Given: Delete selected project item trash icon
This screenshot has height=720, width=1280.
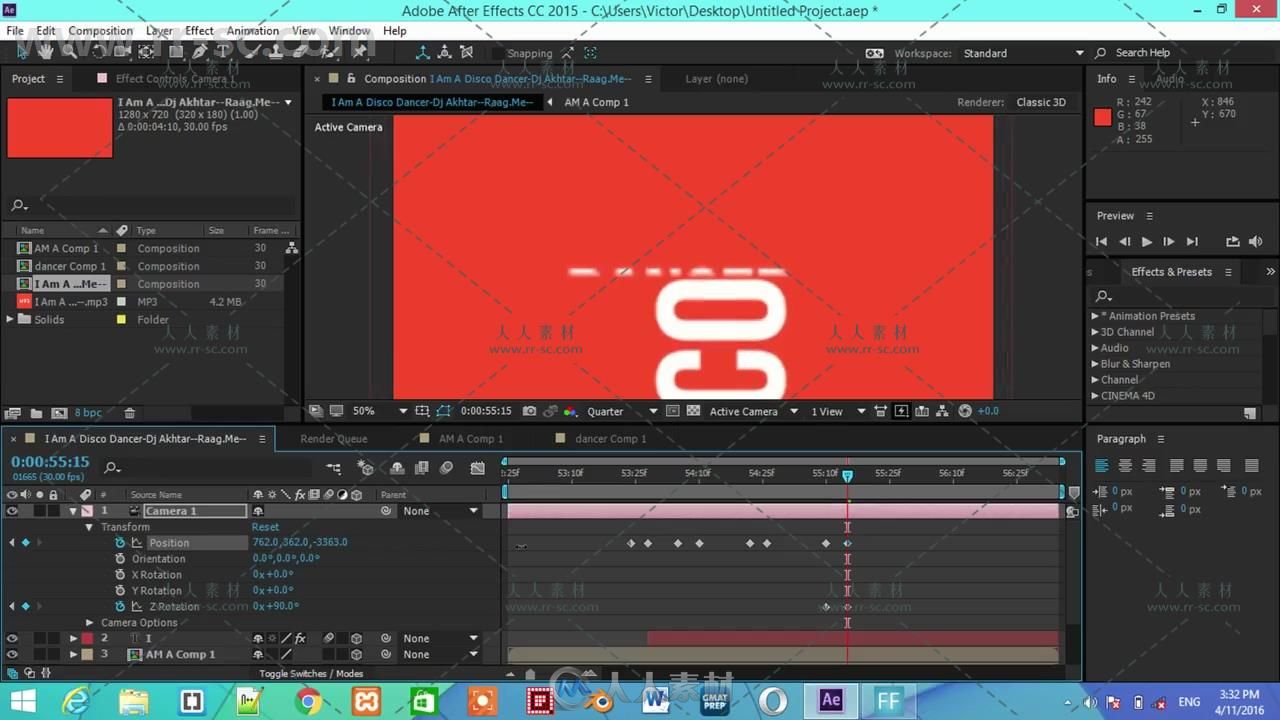Looking at the screenshot, I should click(x=129, y=413).
